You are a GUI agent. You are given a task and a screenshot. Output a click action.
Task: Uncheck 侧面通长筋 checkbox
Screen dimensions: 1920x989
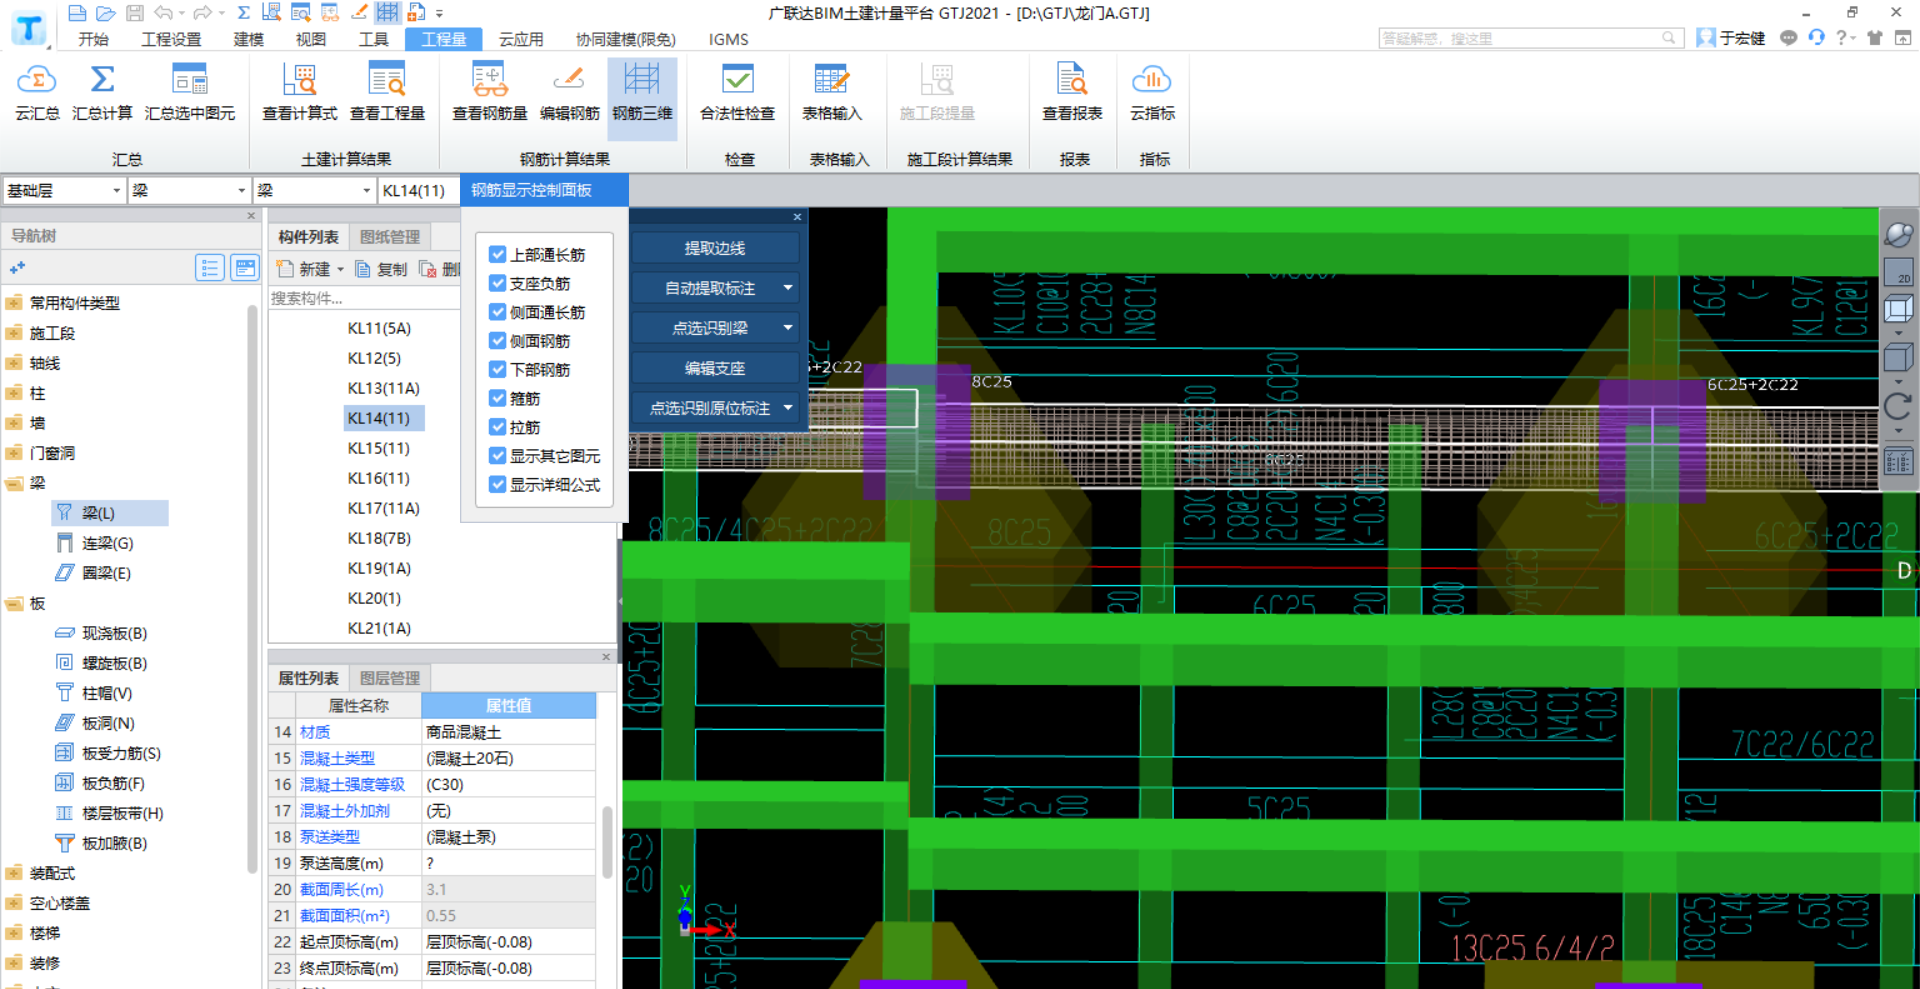[x=498, y=312]
